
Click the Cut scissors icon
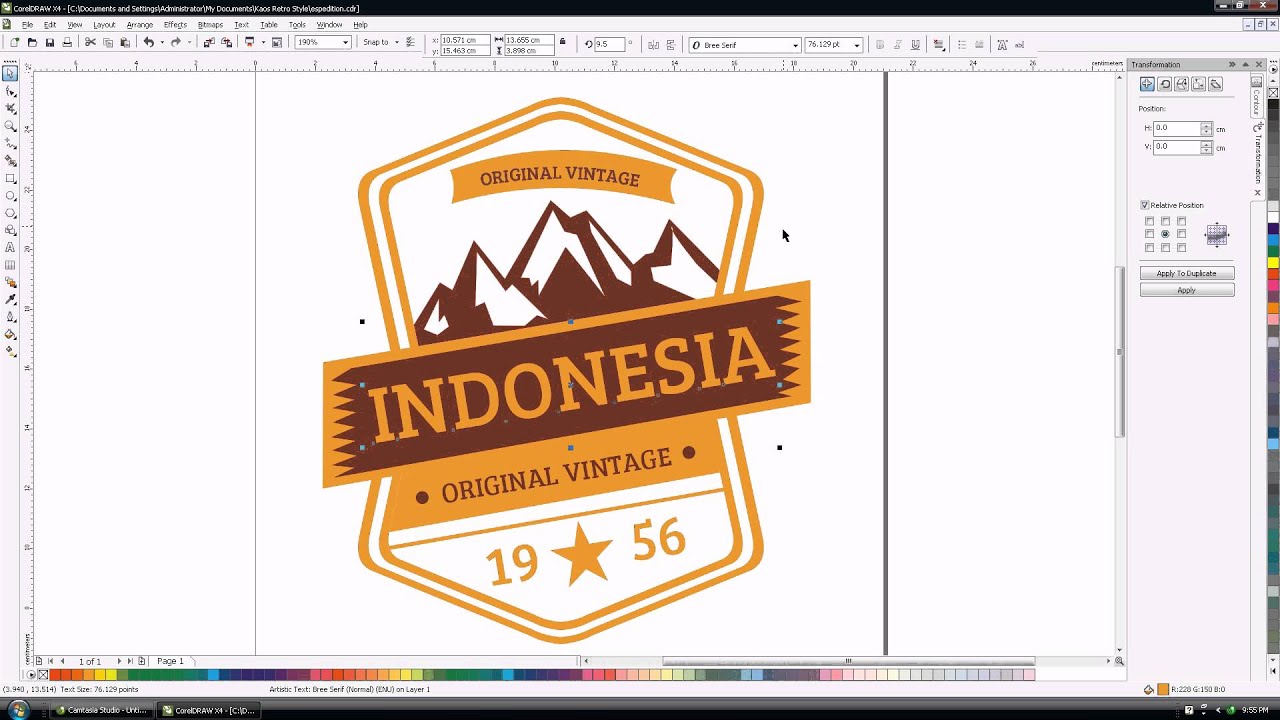tap(90, 43)
